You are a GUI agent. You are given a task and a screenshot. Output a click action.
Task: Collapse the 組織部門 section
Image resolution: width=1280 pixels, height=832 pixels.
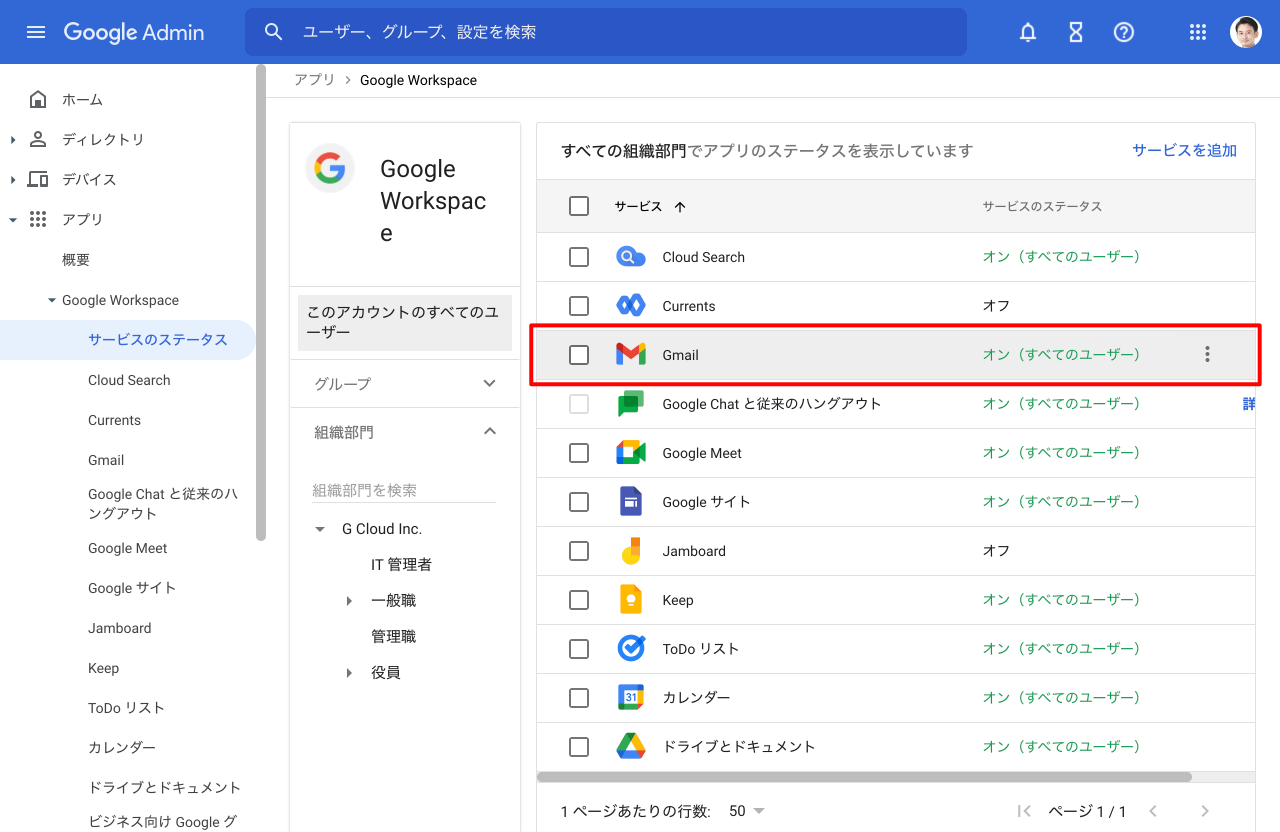coord(490,431)
